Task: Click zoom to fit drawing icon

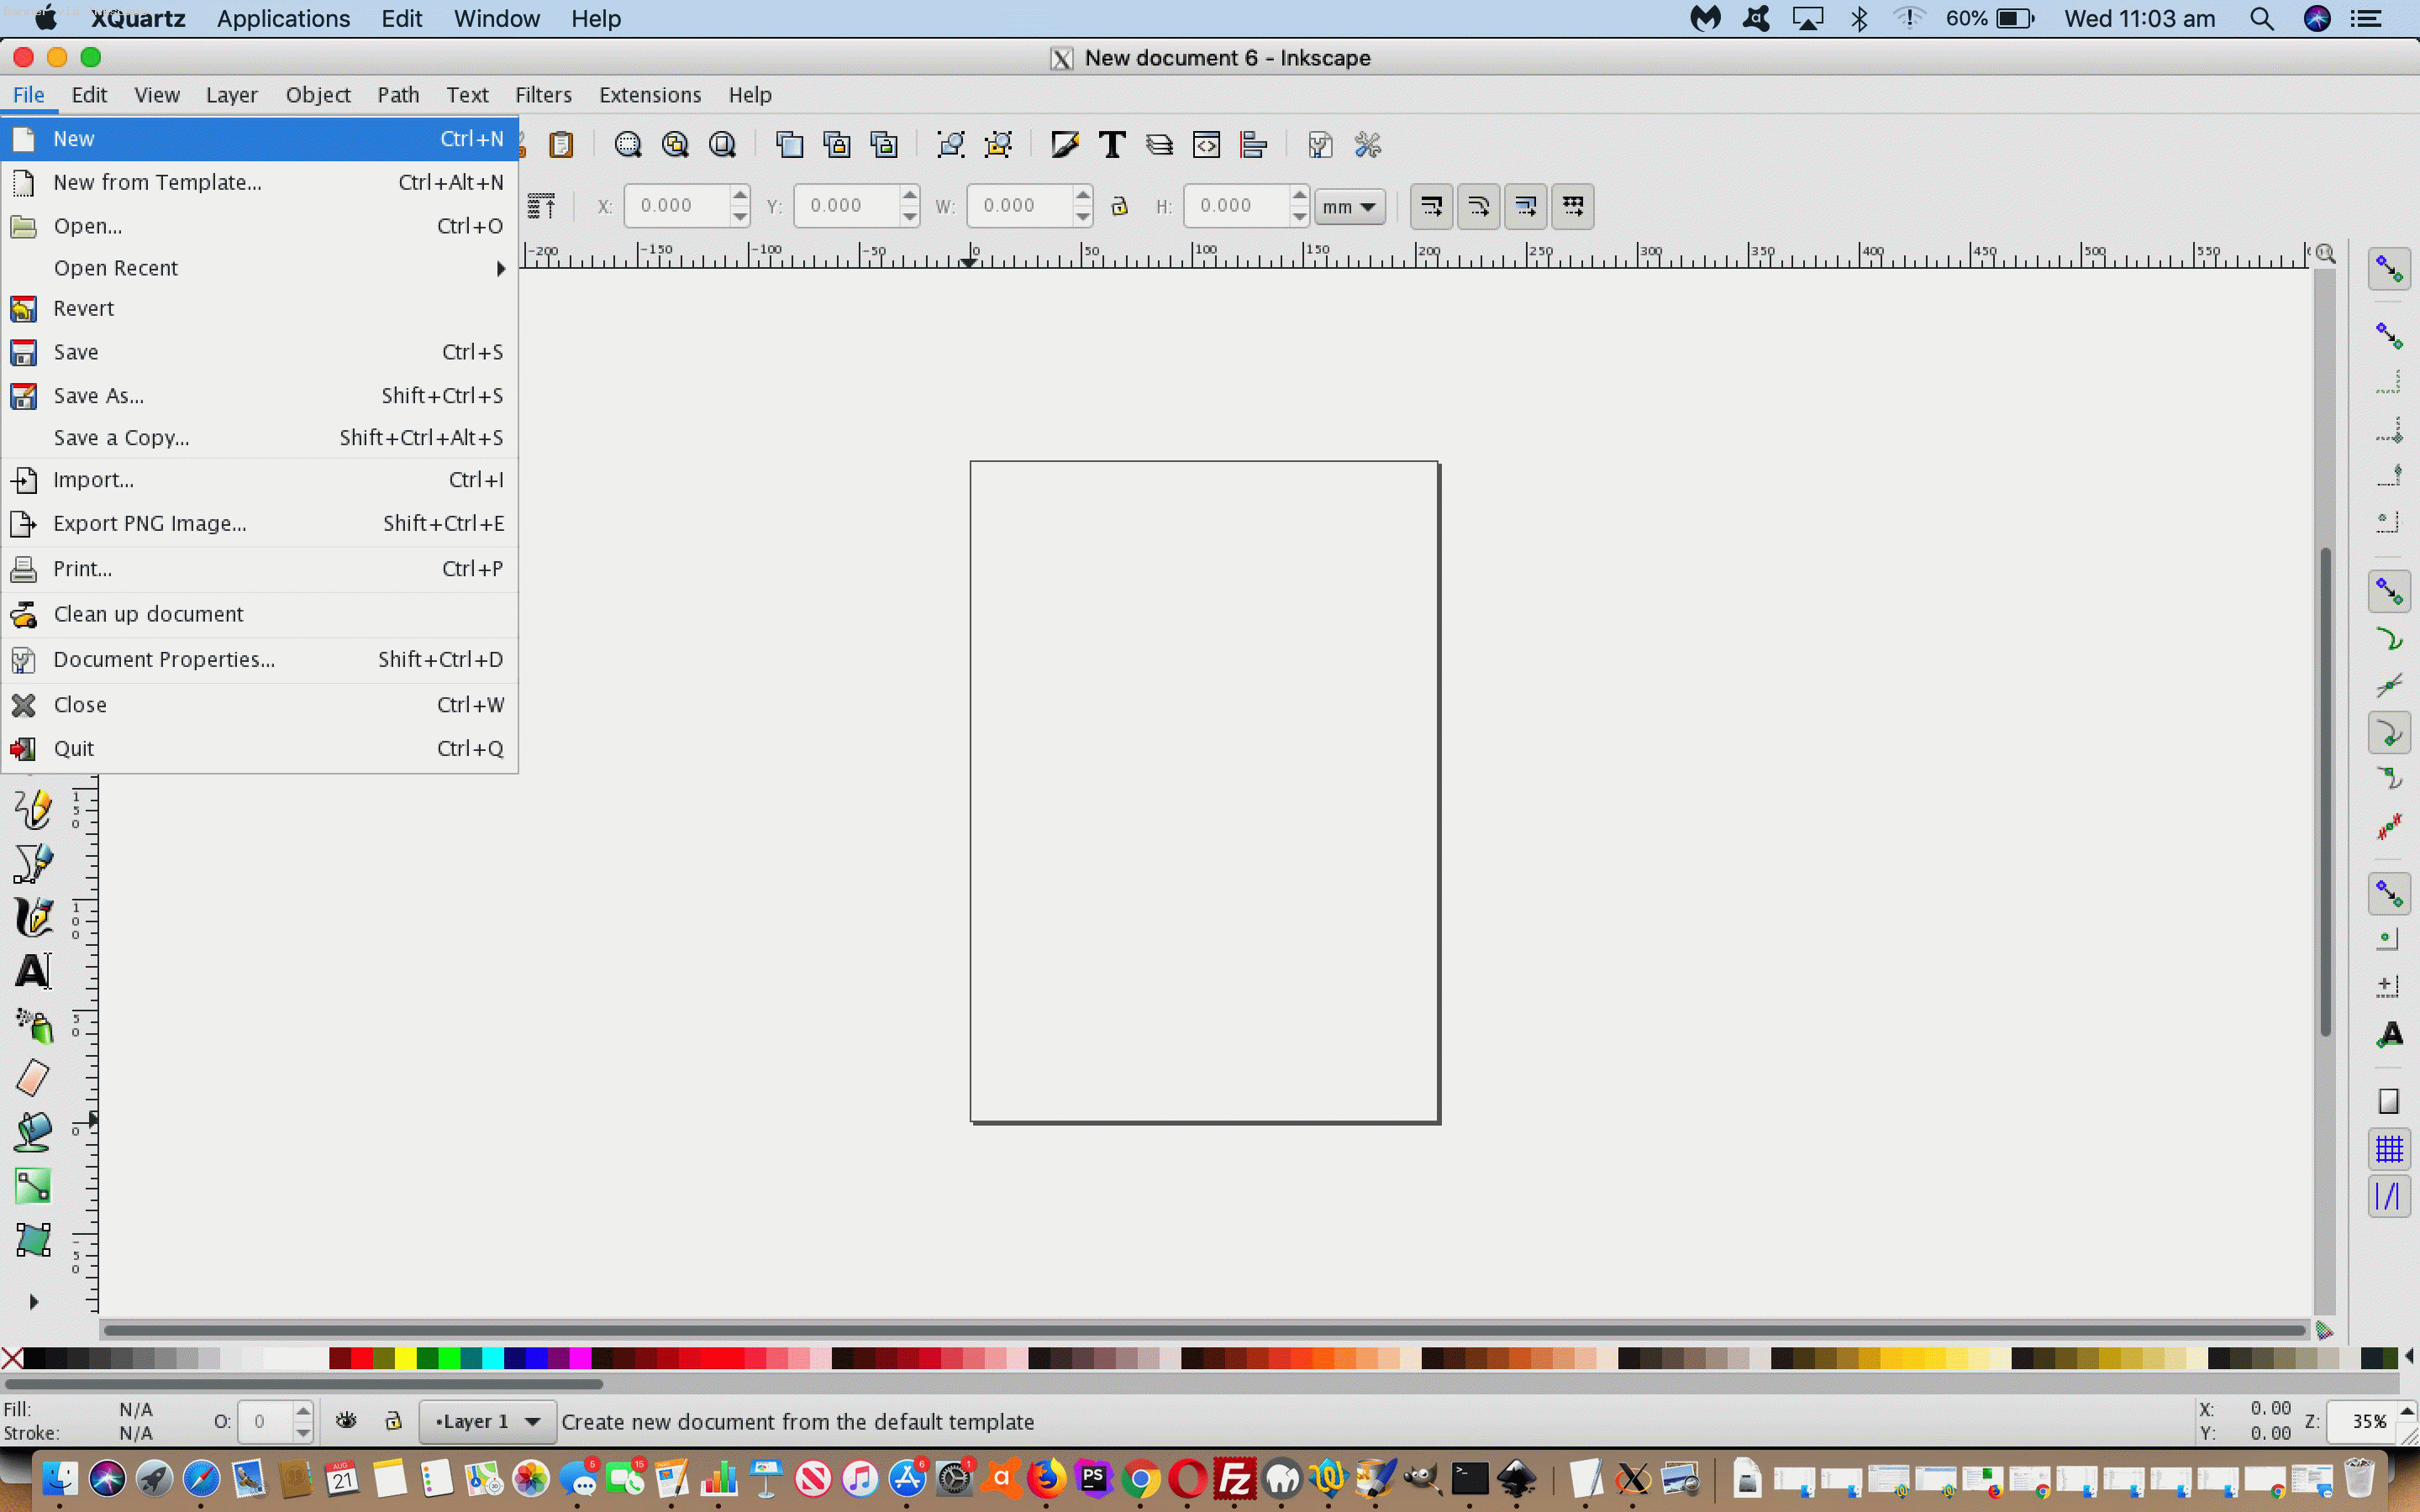Action: pyautogui.click(x=675, y=145)
